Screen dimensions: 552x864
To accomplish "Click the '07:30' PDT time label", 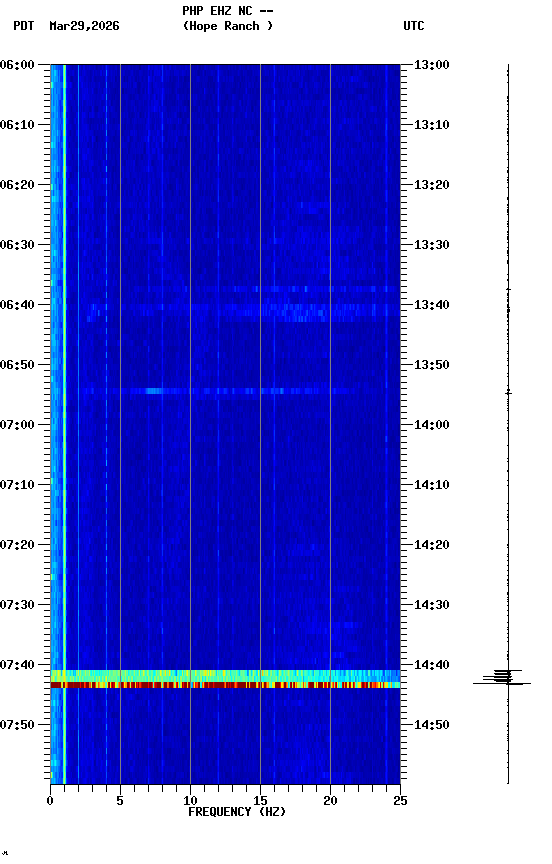I will (17, 605).
